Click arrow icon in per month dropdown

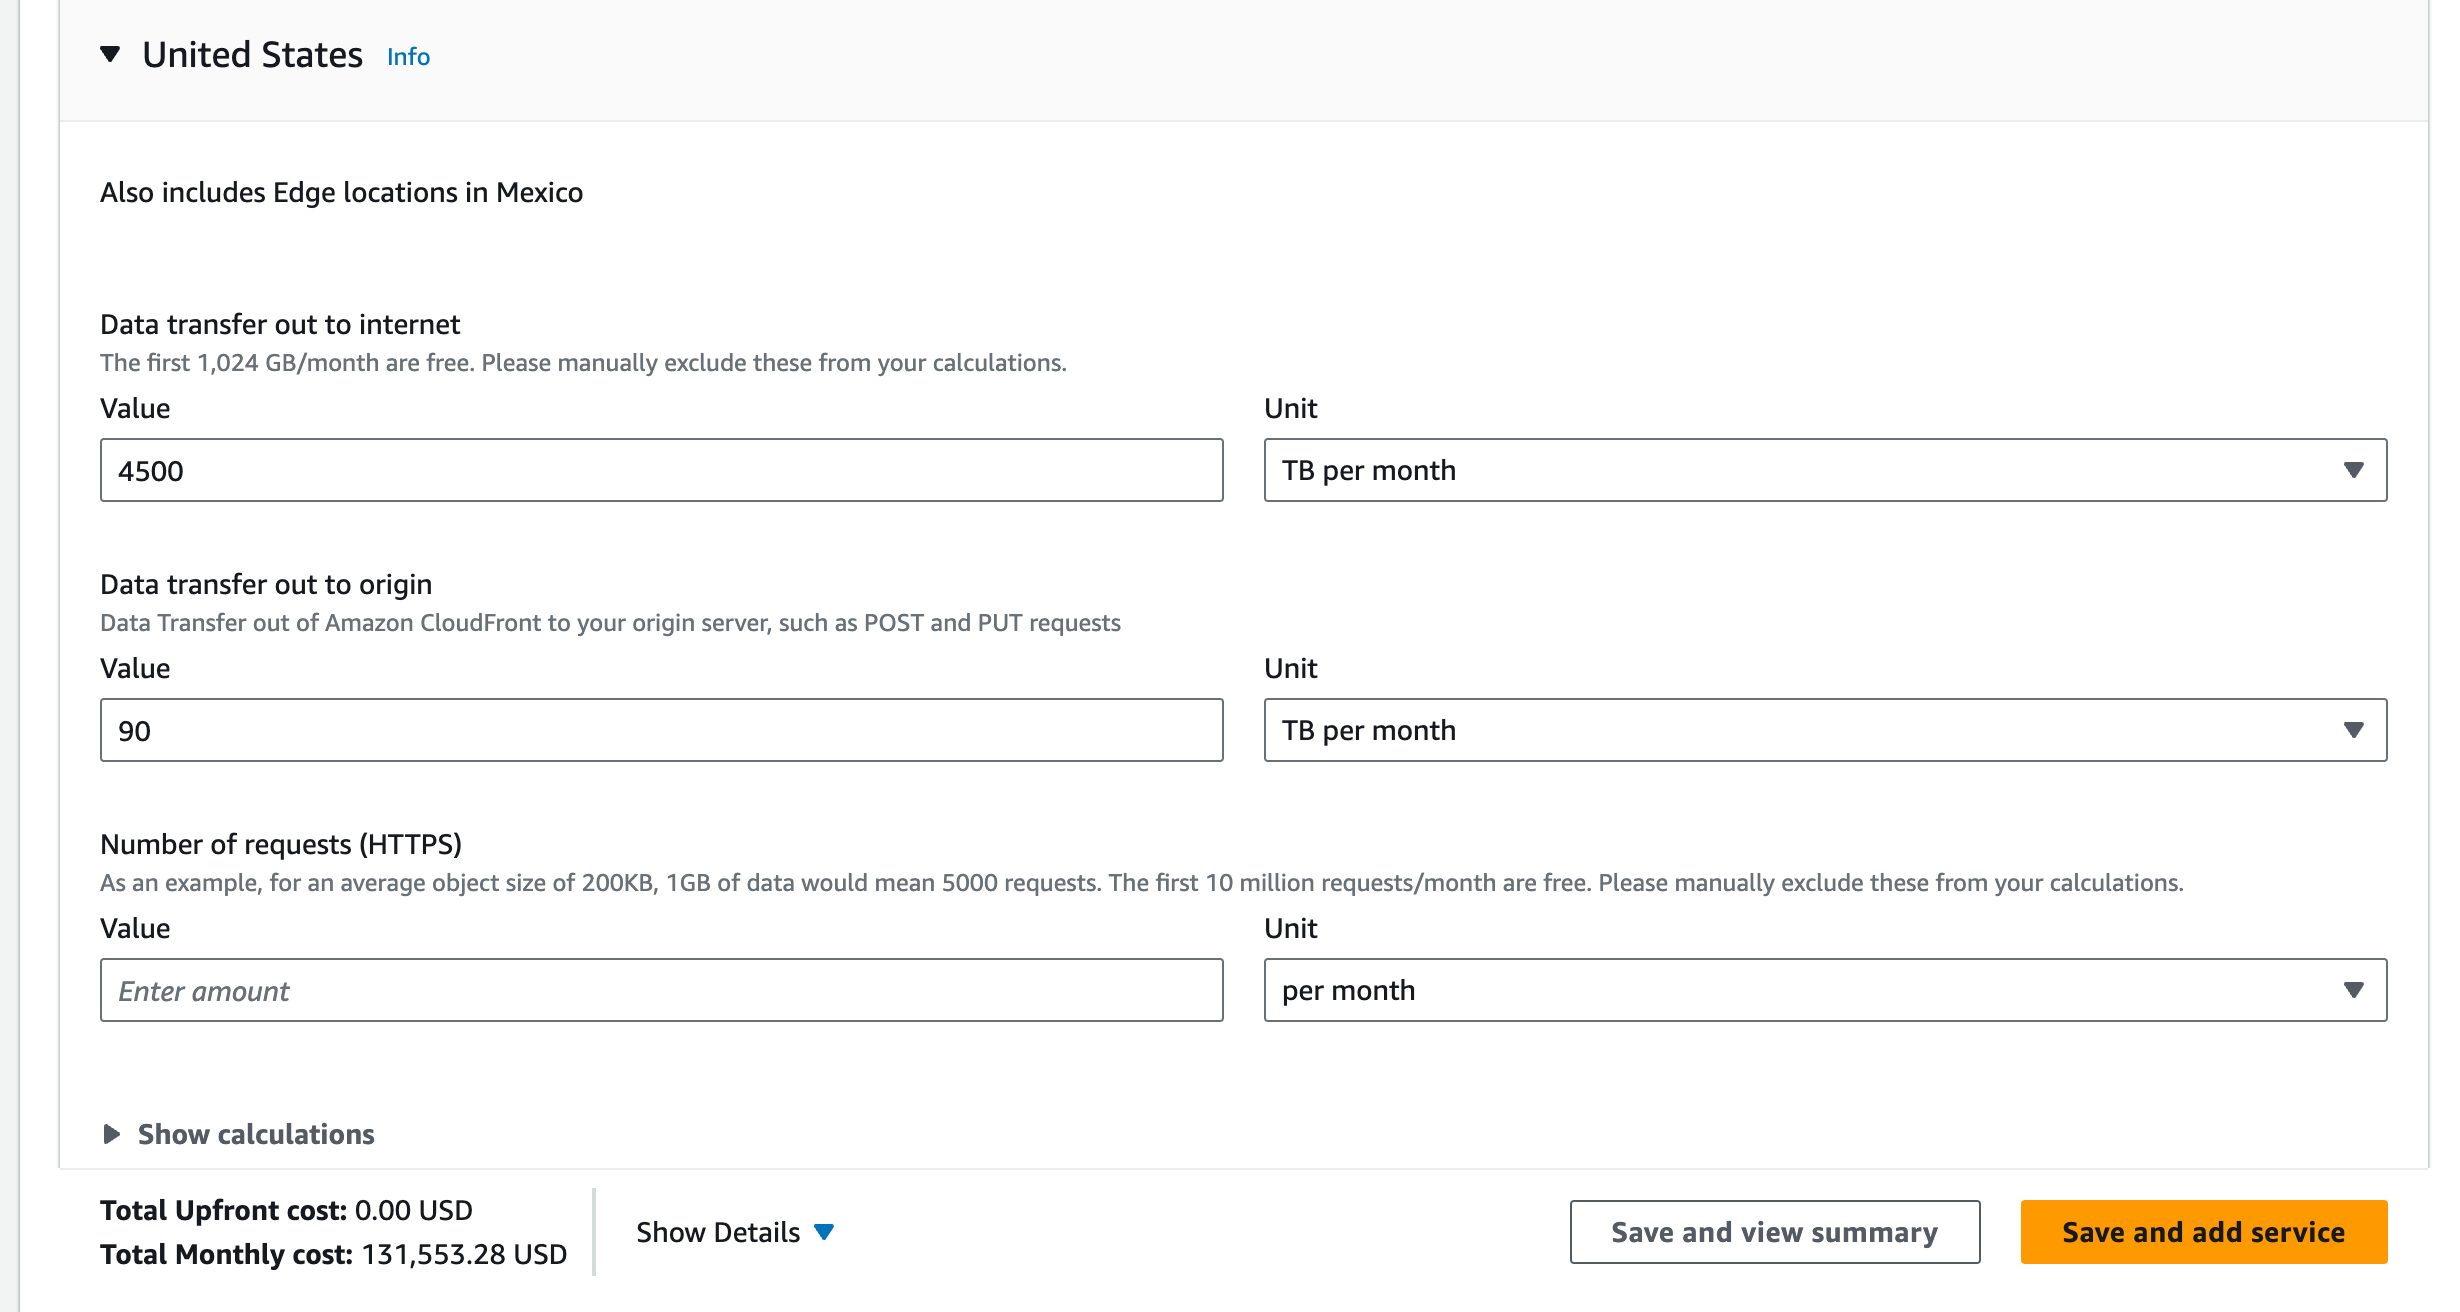pos(2353,990)
